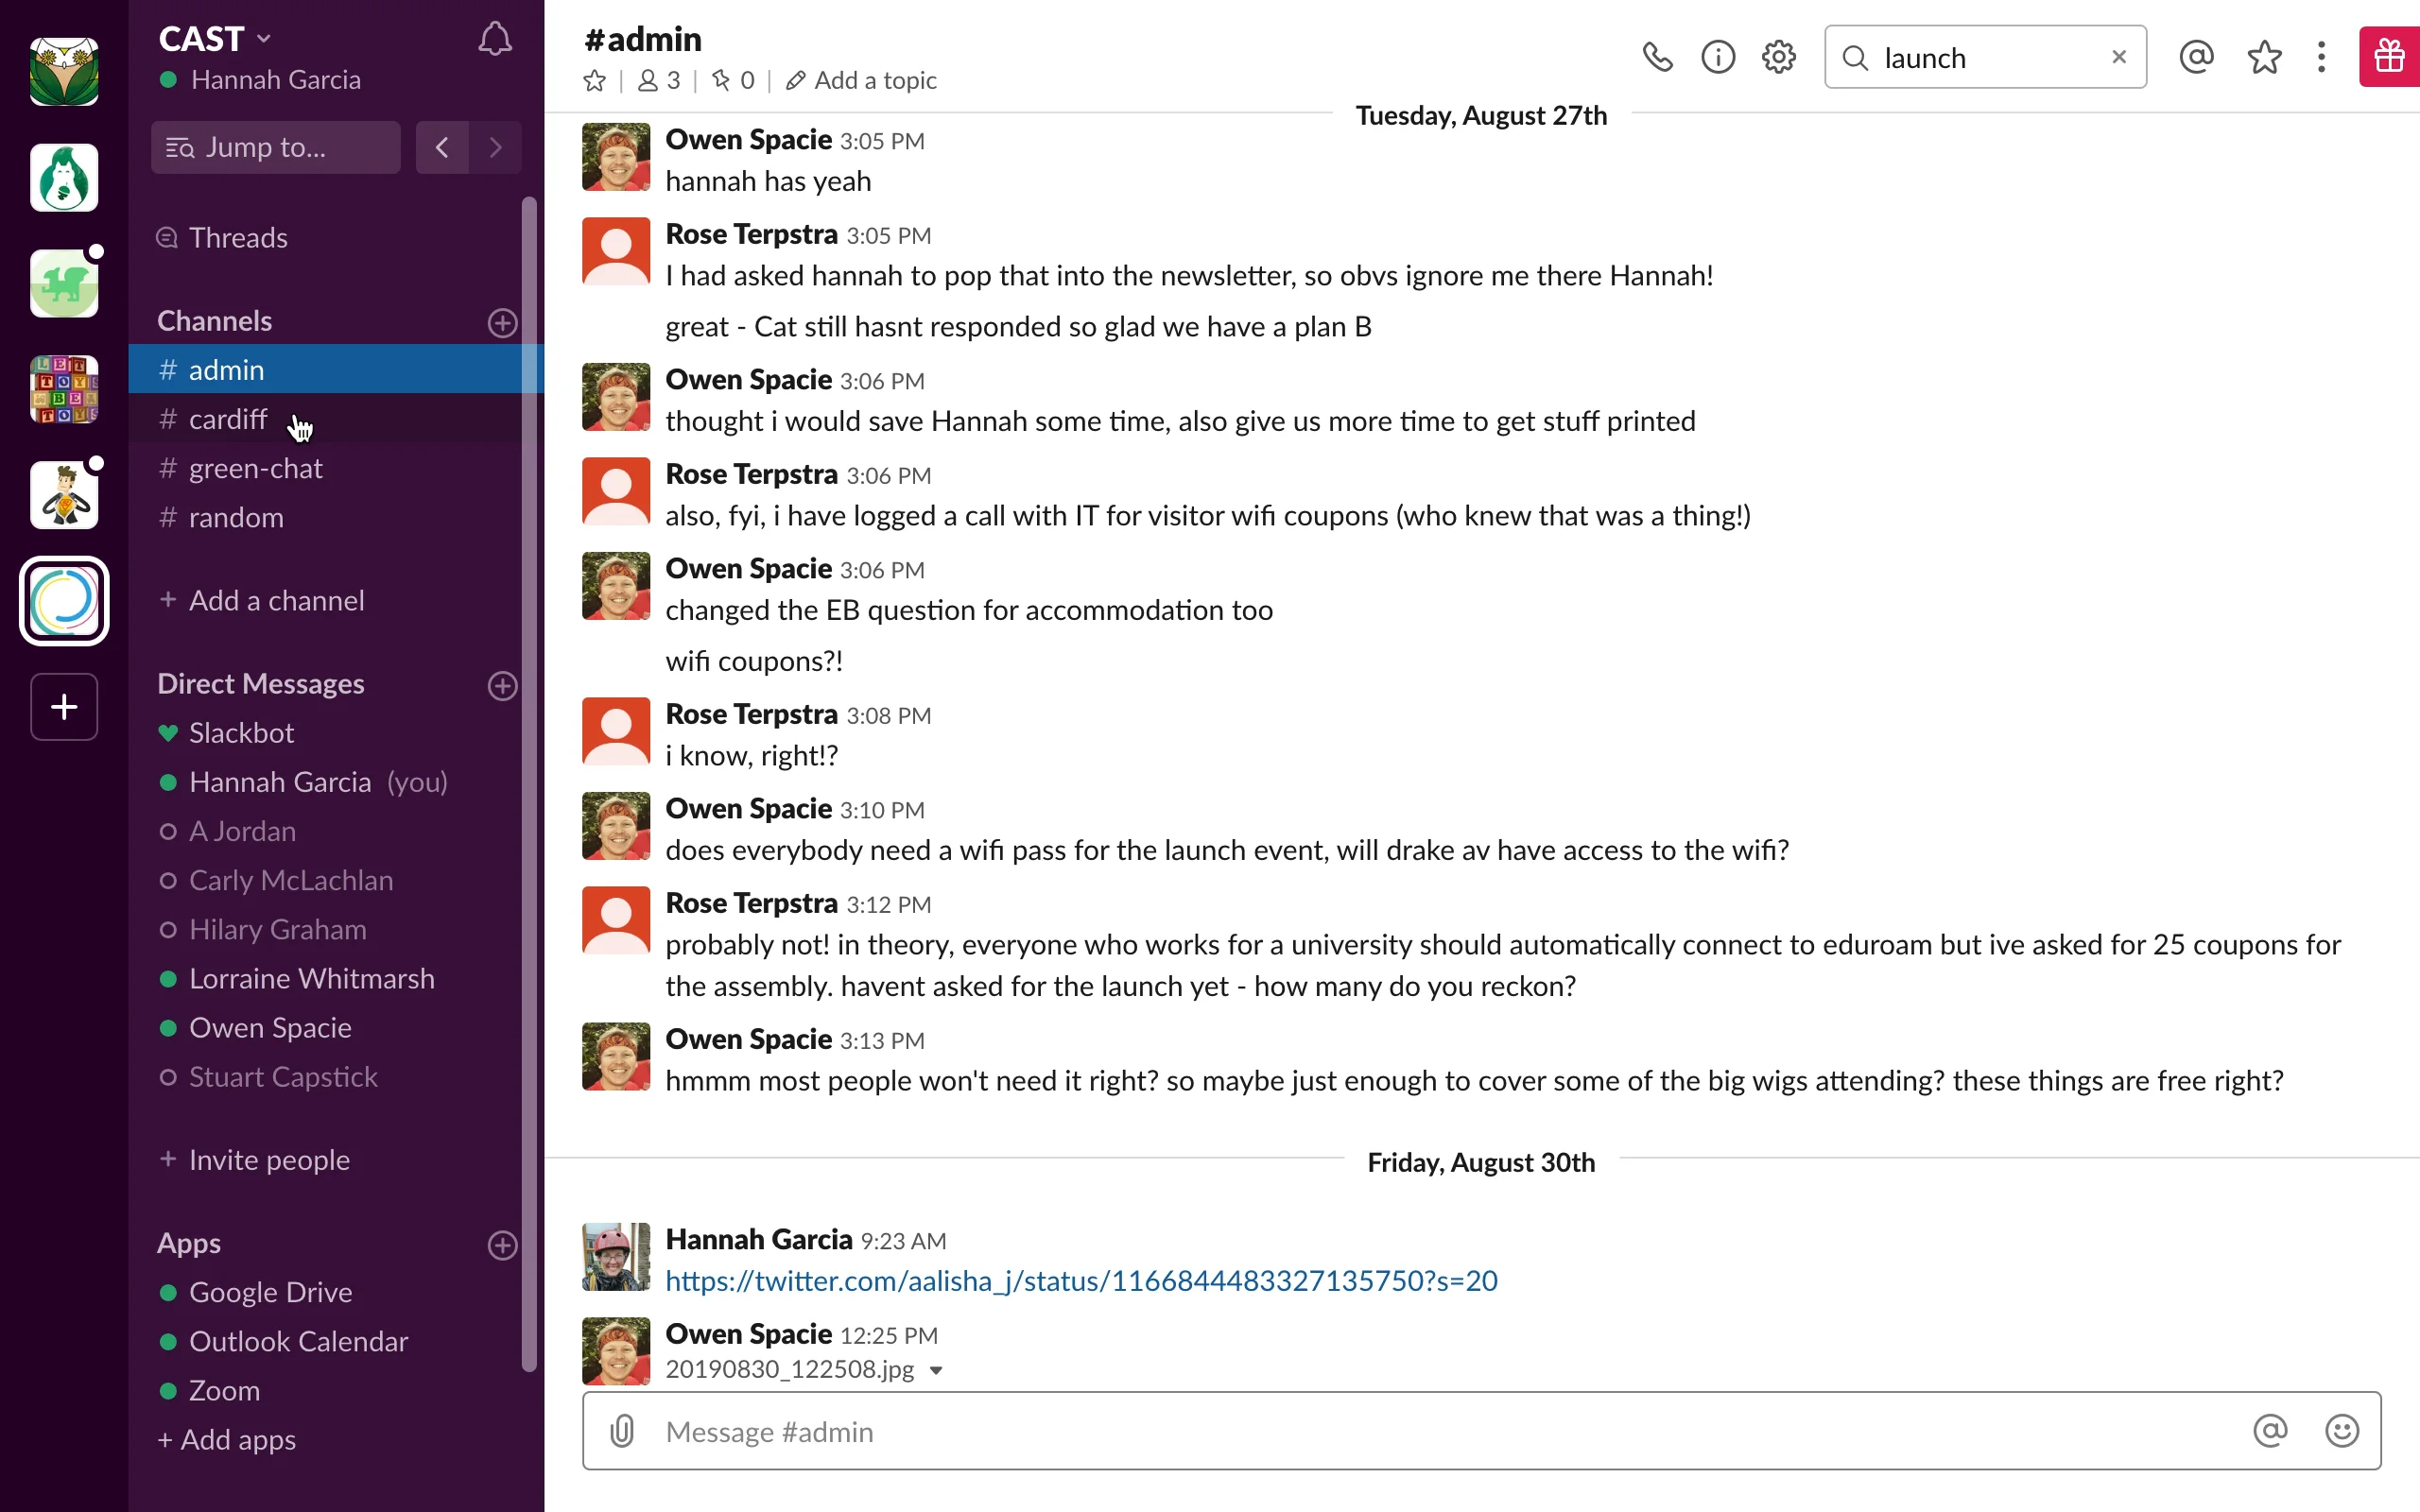
Task: Add a new workspace plus button
Action: [64, 707]
